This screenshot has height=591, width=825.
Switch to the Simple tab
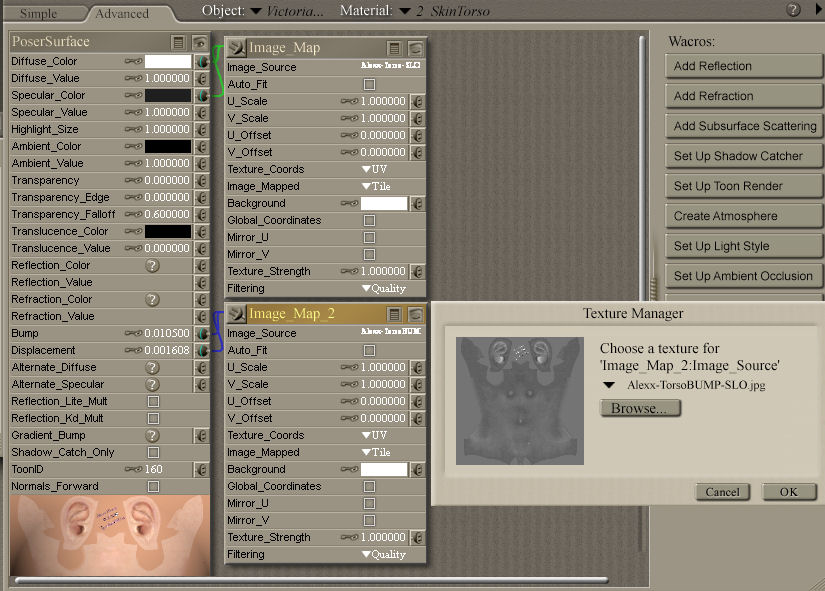click(x=38, y=14)
